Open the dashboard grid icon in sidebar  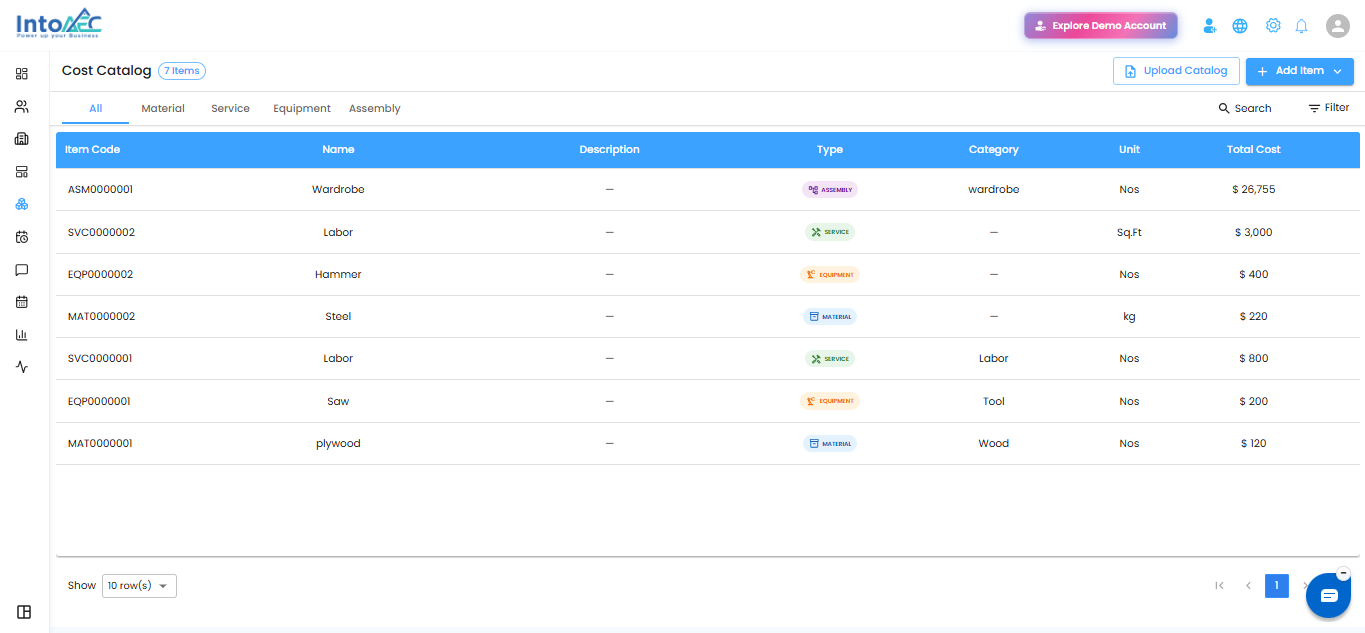22,74
